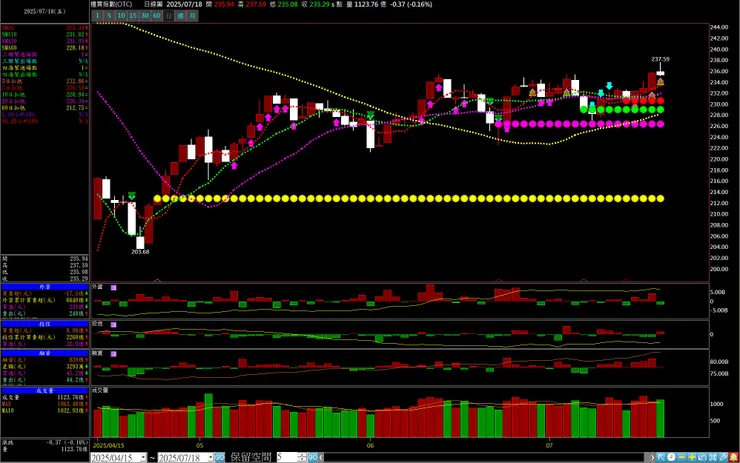Click the purple square icon beside 外資

(x=114, y=287)
